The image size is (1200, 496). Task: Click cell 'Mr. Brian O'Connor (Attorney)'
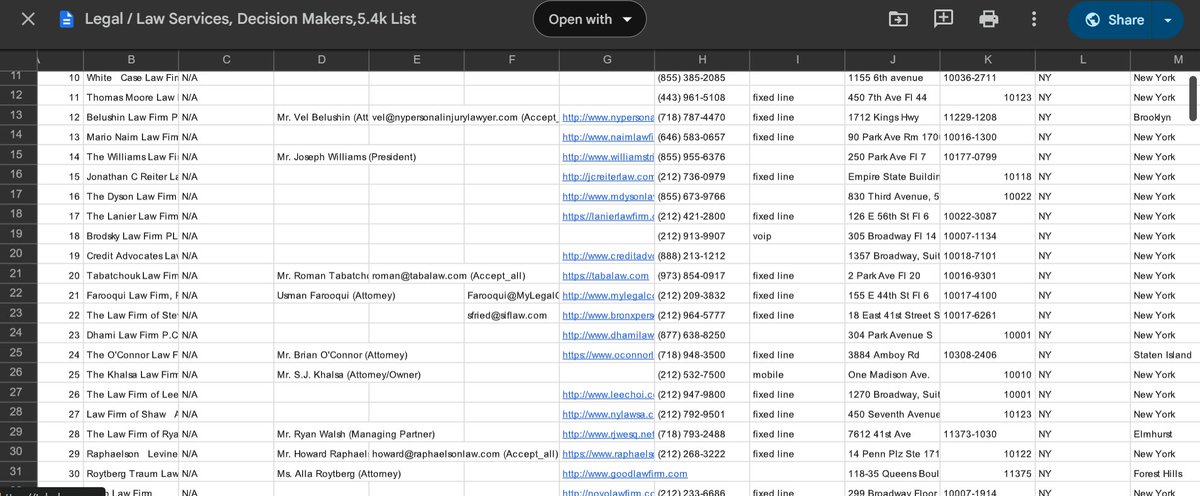tap(343, 355)
